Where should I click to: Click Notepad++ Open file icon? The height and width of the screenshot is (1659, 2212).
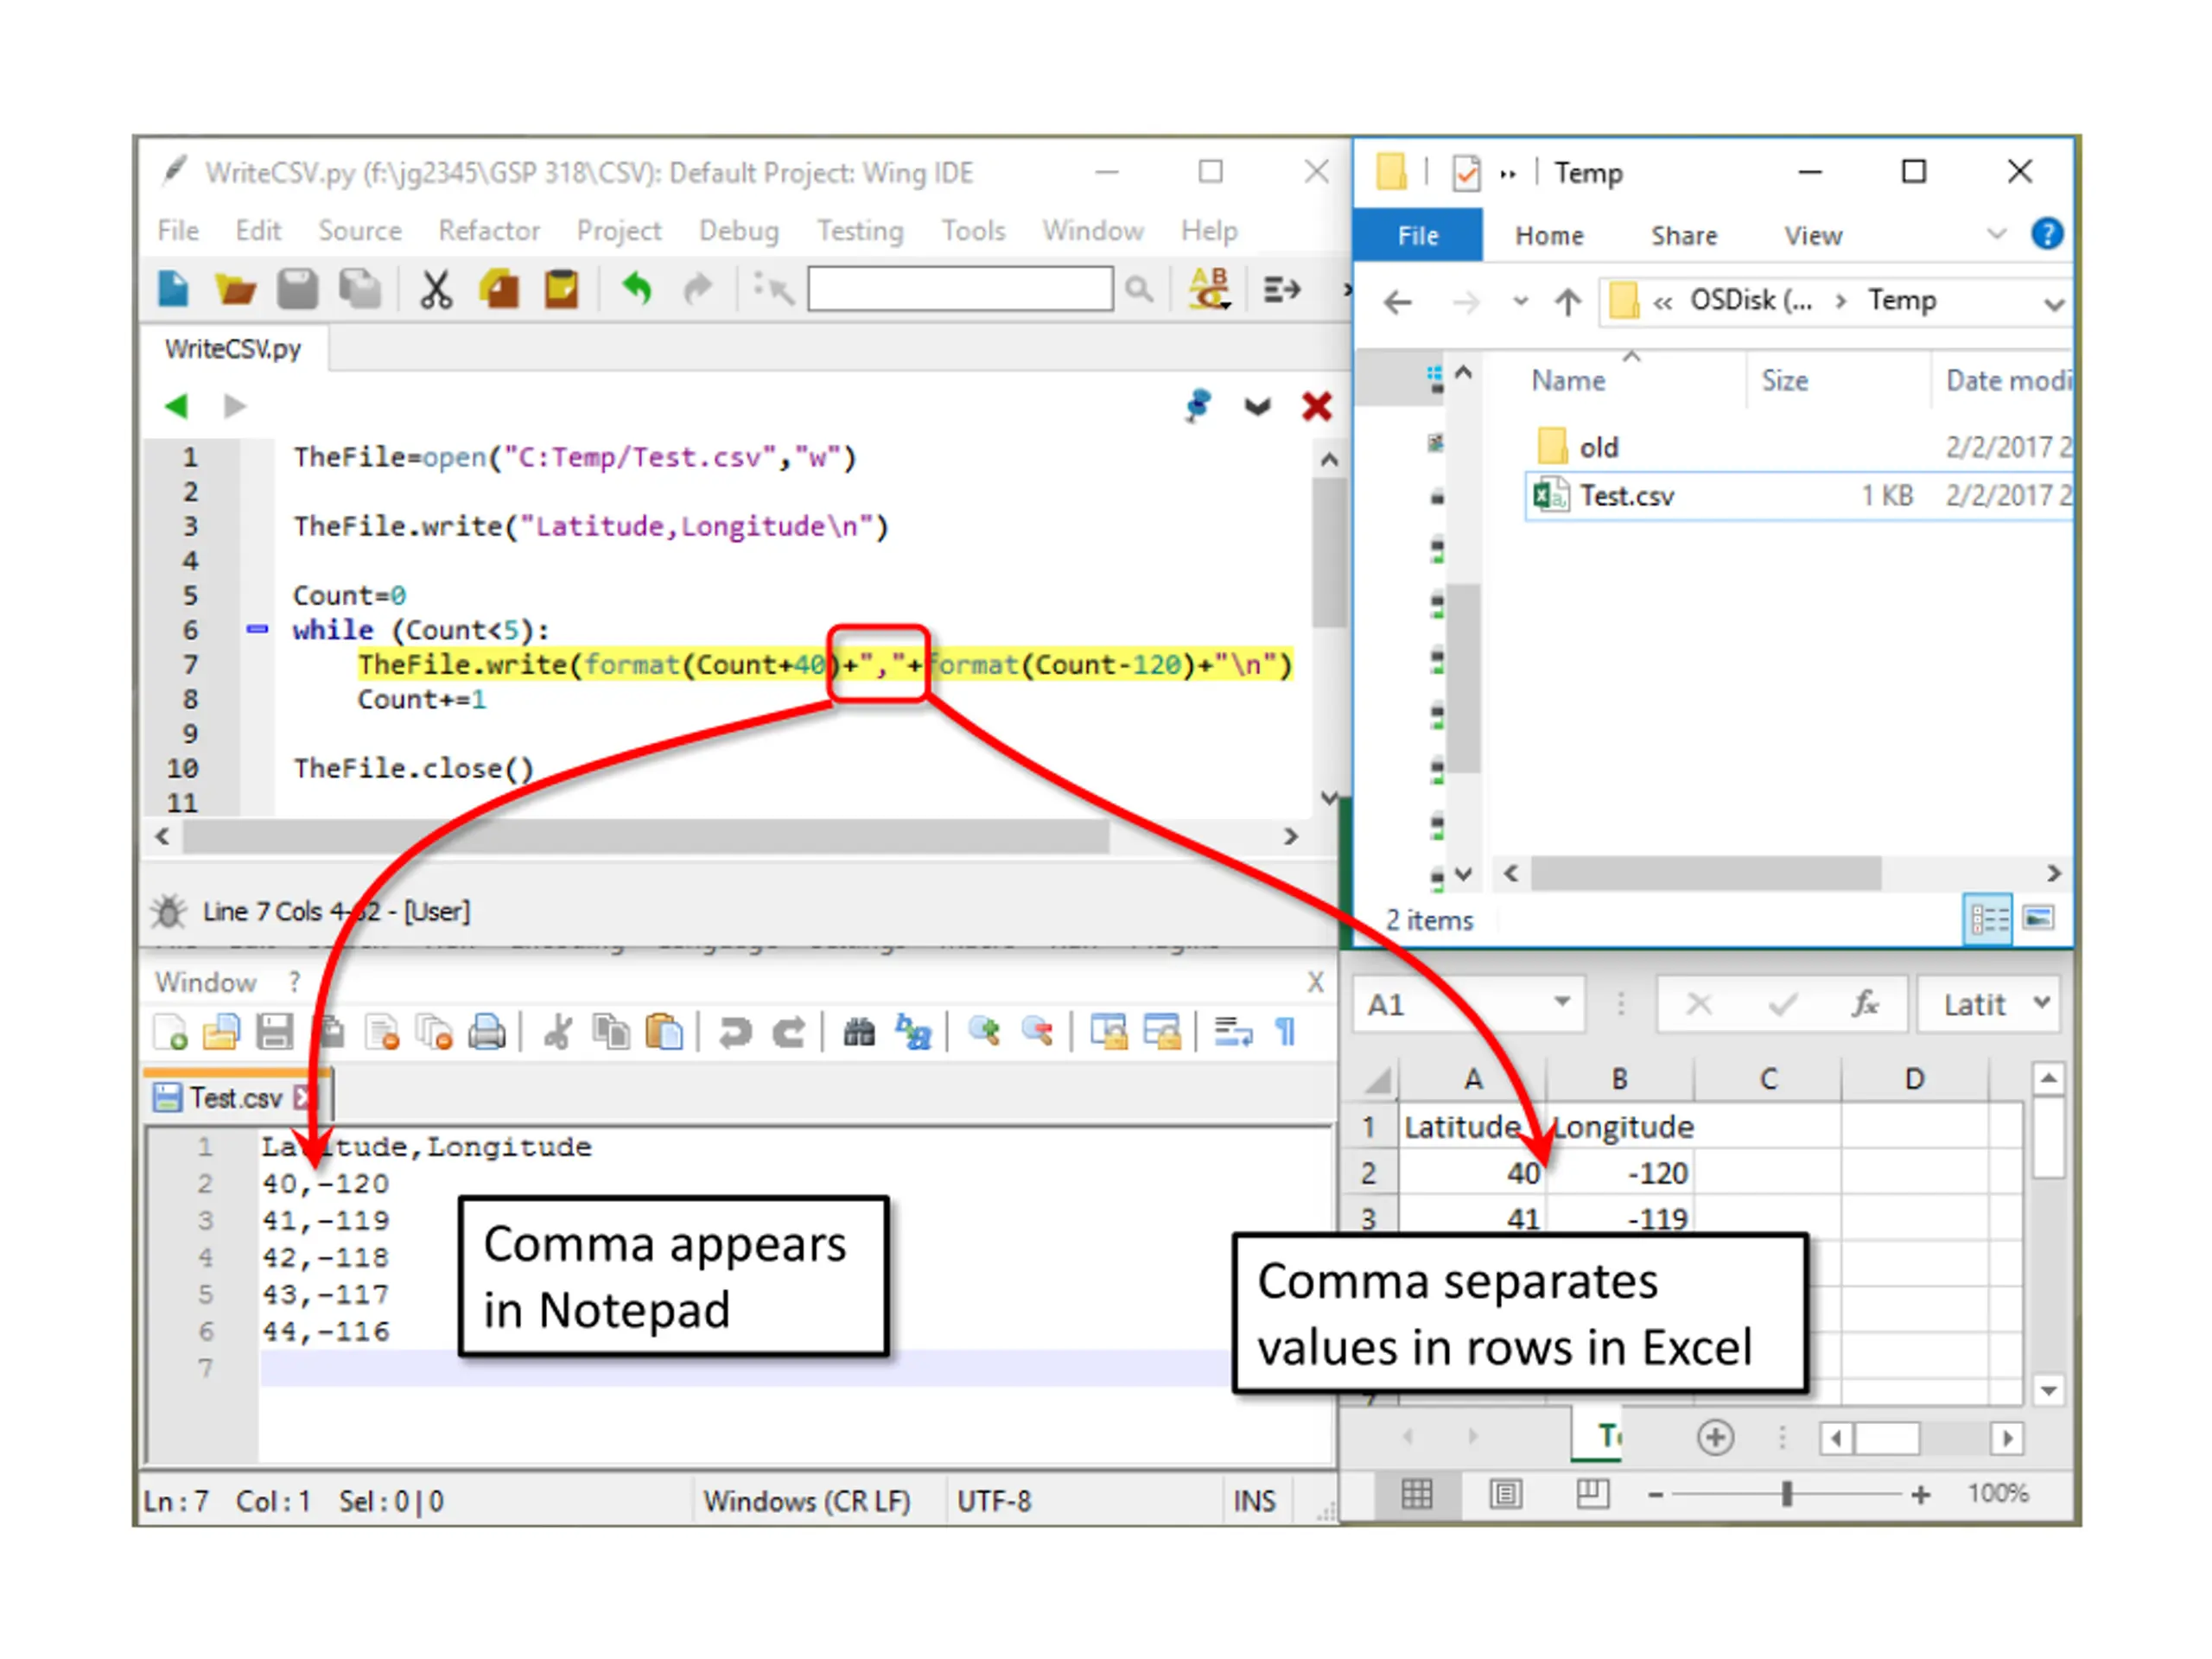[222, 1032]
